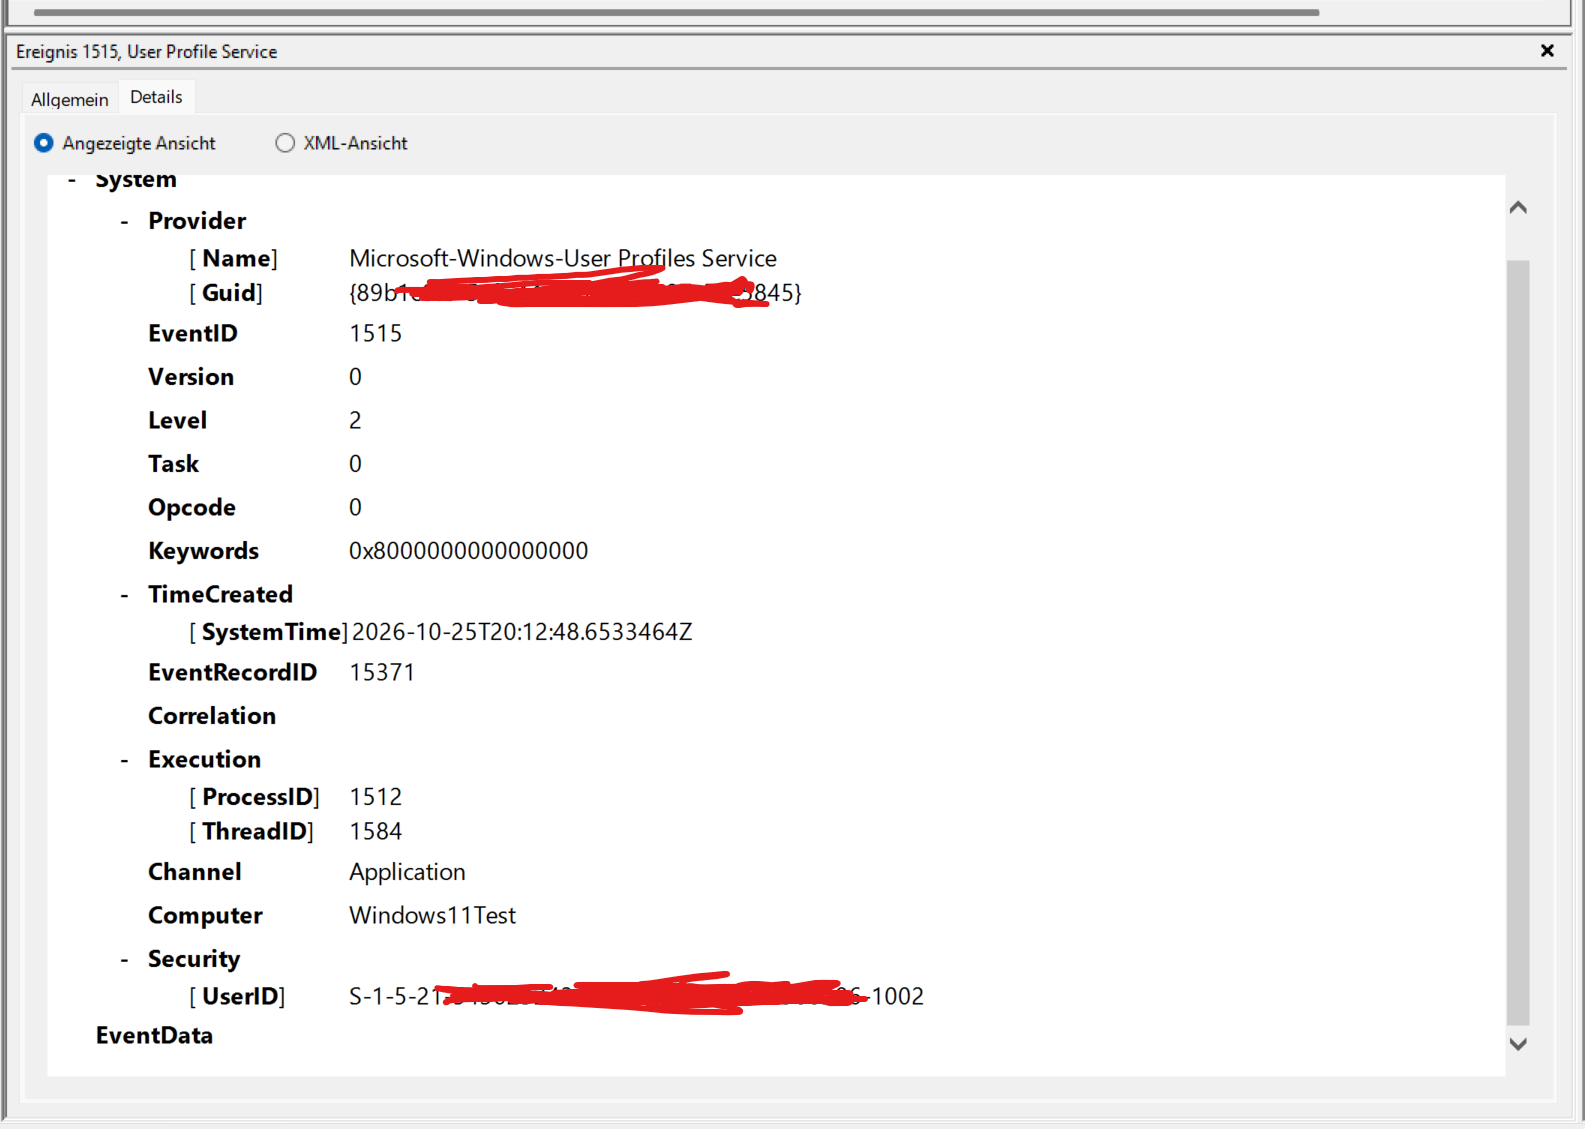Click EventRecordID value 15371

point(382,672)
